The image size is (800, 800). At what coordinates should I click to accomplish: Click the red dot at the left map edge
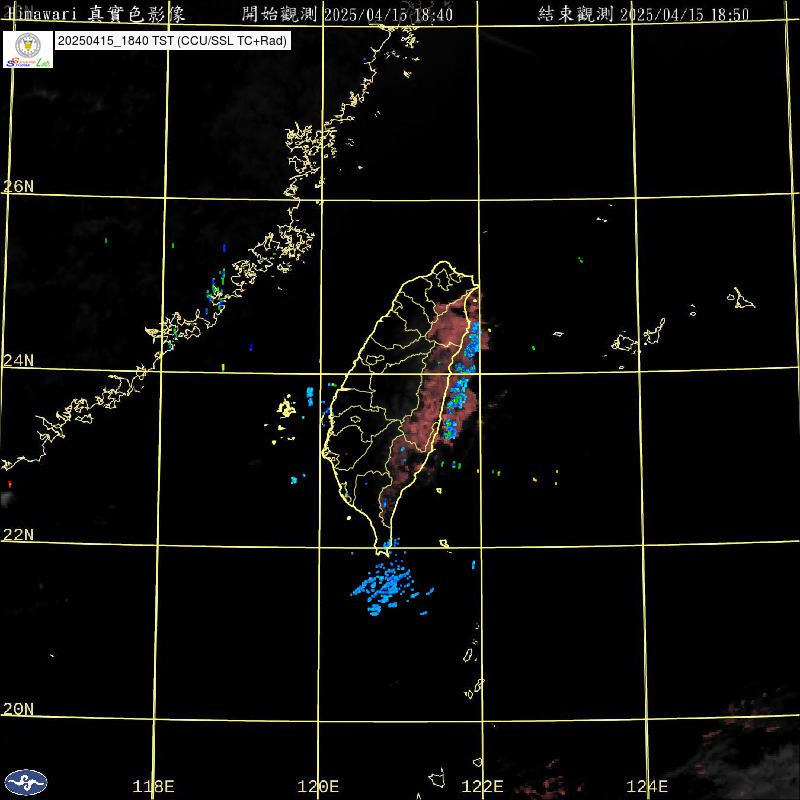pos(10,484)
